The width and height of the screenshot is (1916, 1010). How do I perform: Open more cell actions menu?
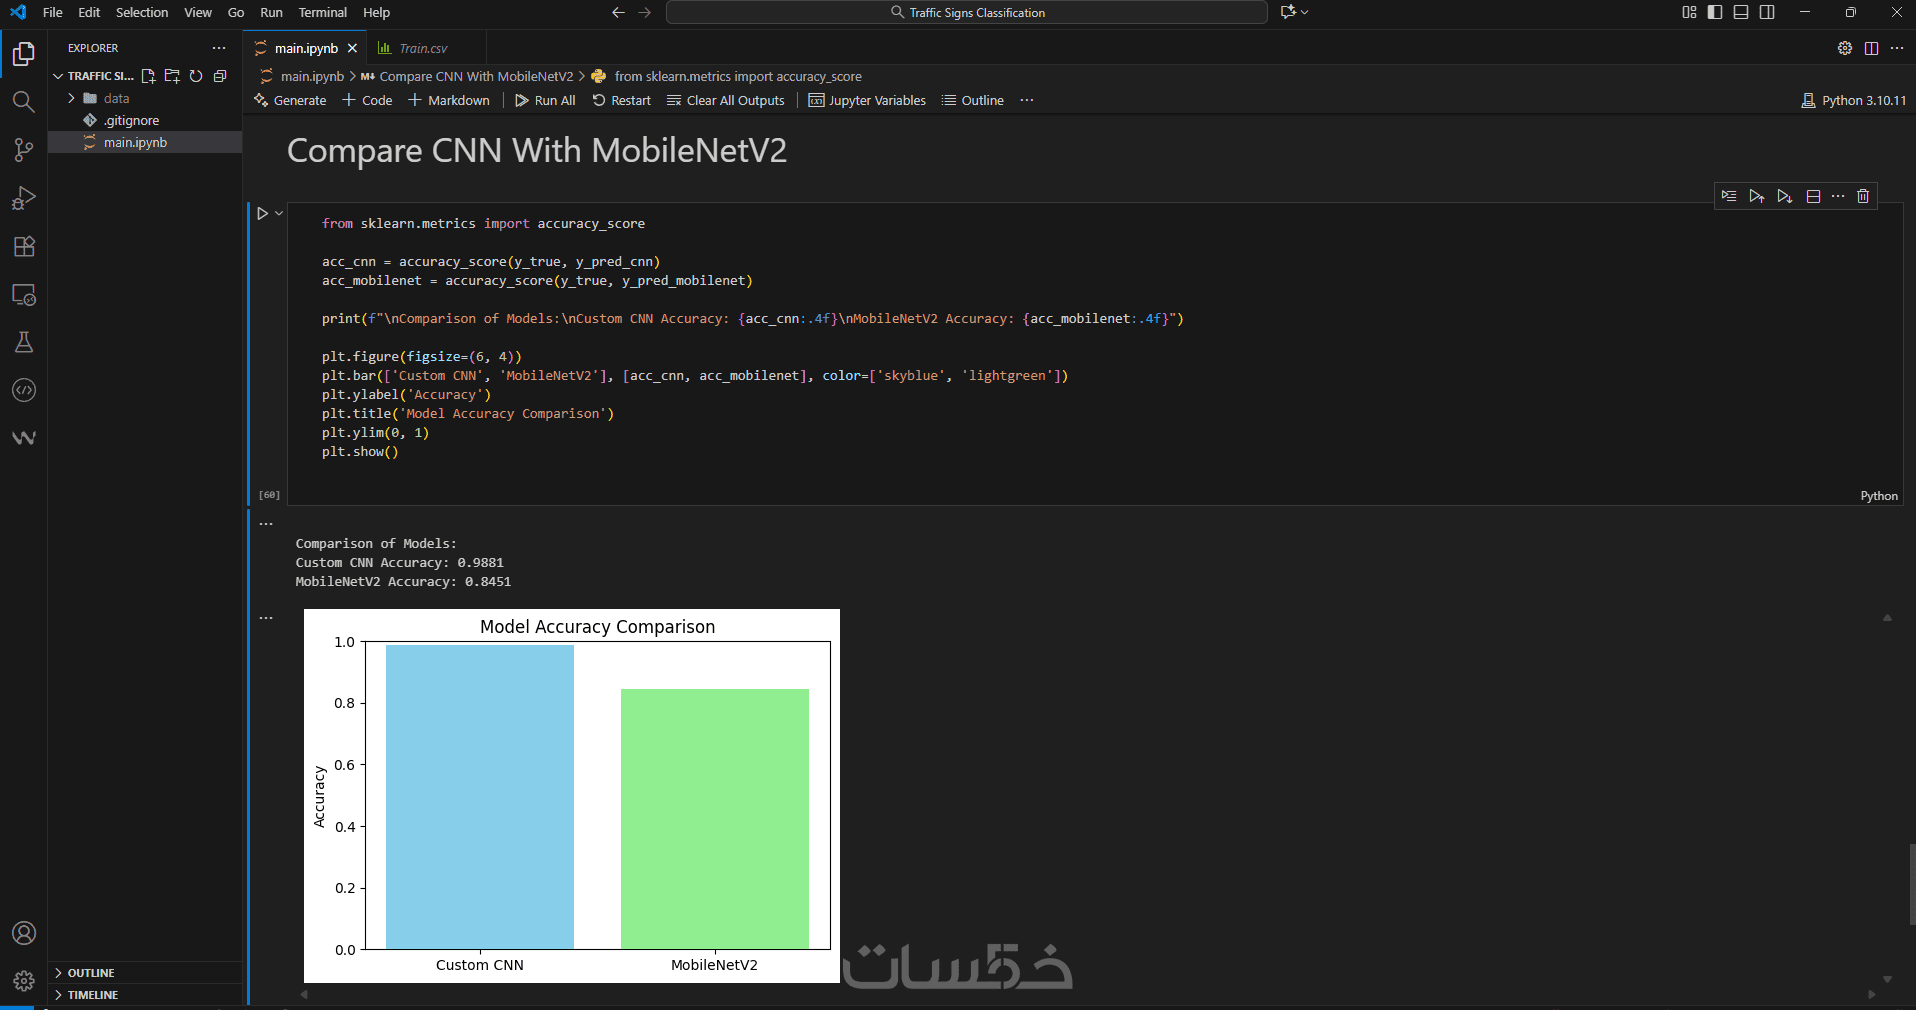click(1838, 196)
